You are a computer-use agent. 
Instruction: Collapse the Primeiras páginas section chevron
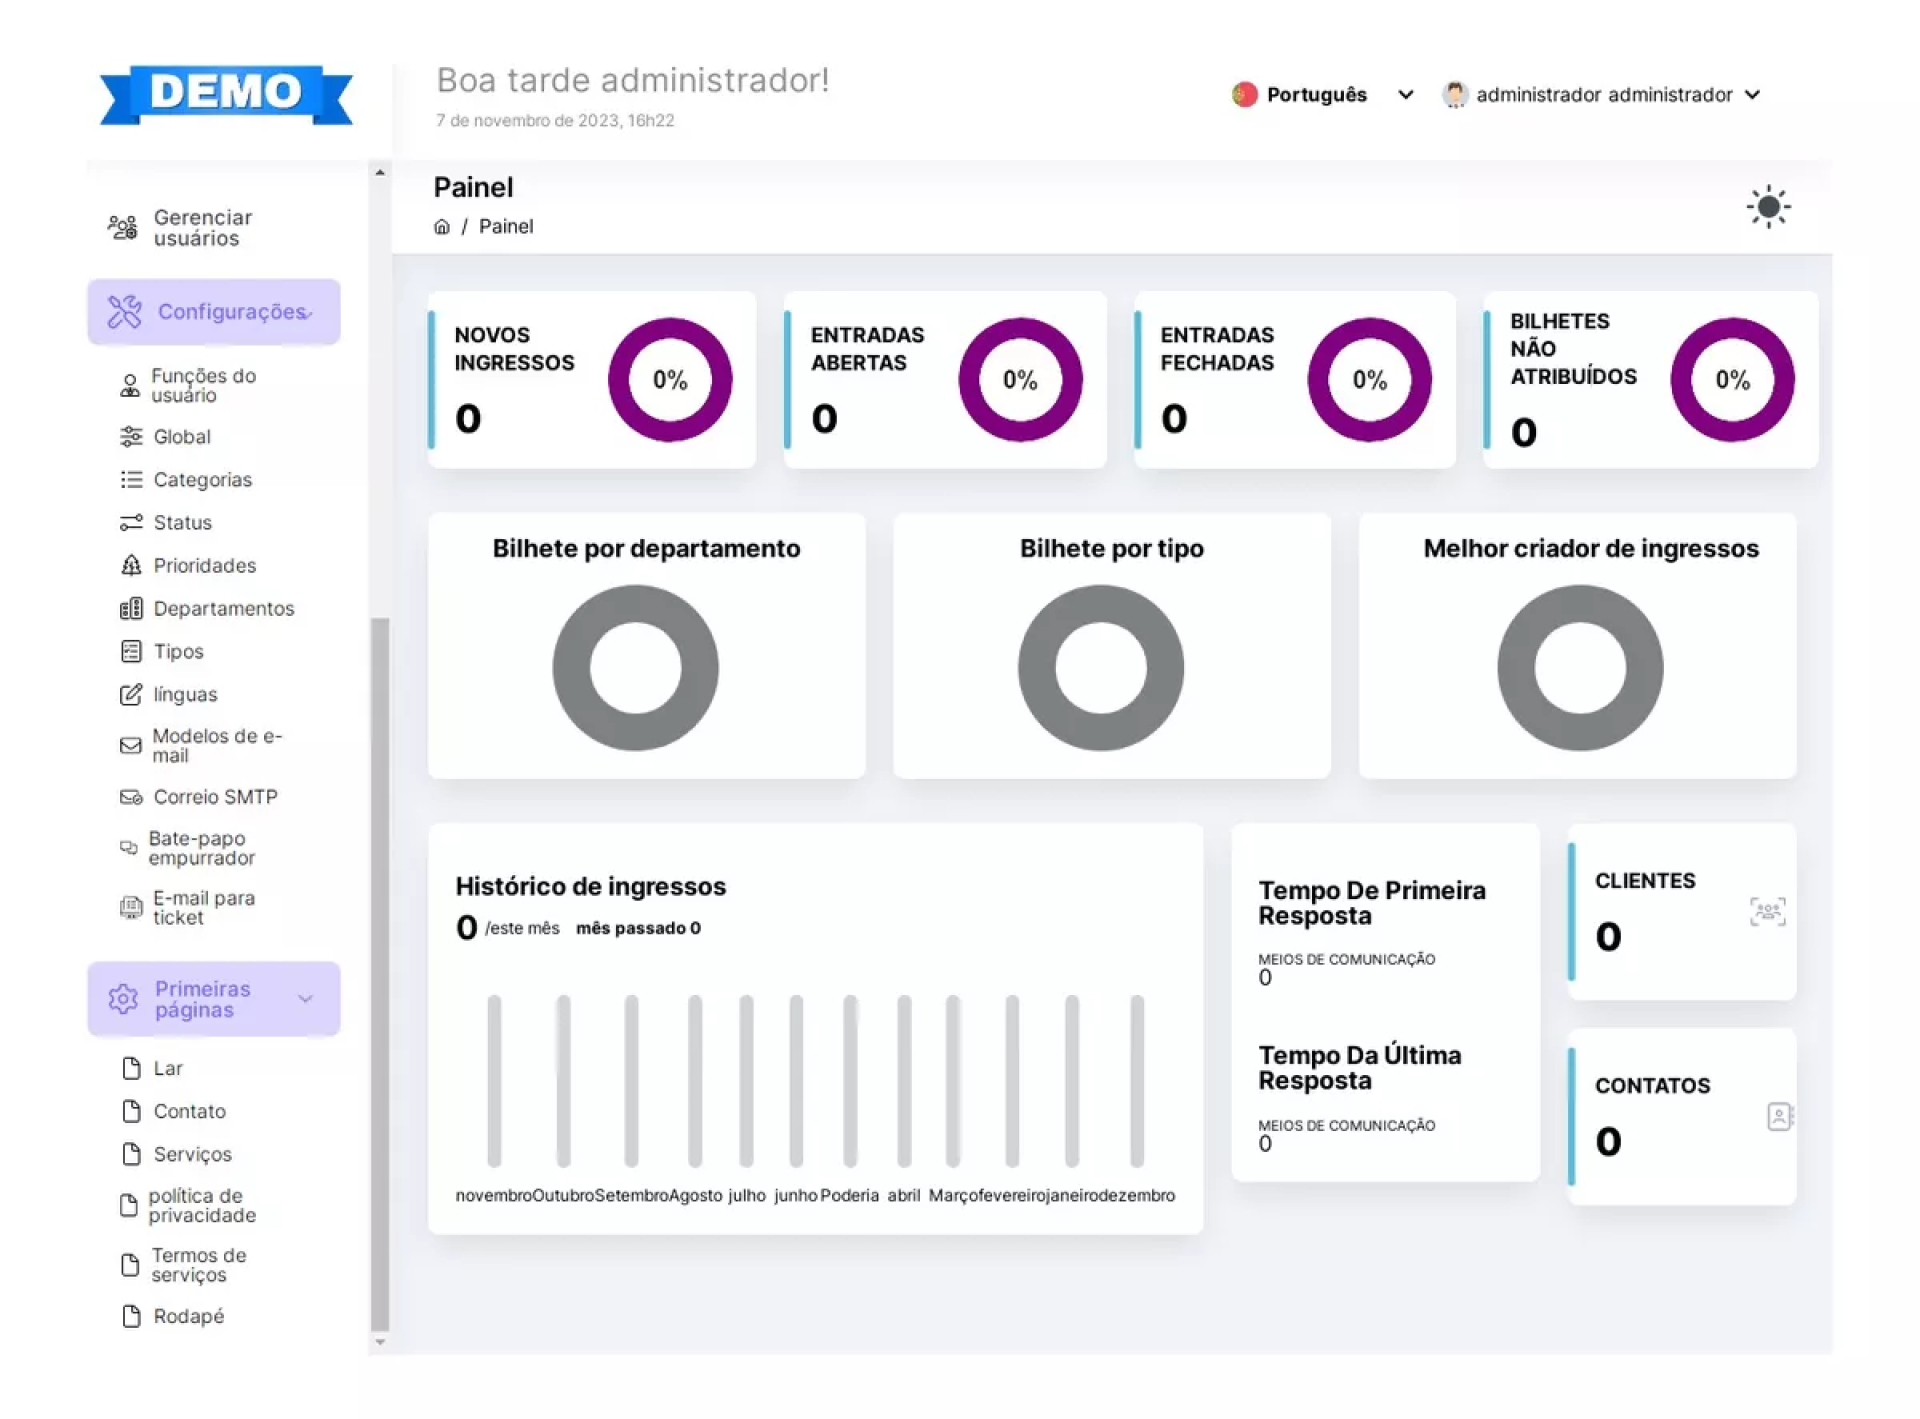[306, 998]
